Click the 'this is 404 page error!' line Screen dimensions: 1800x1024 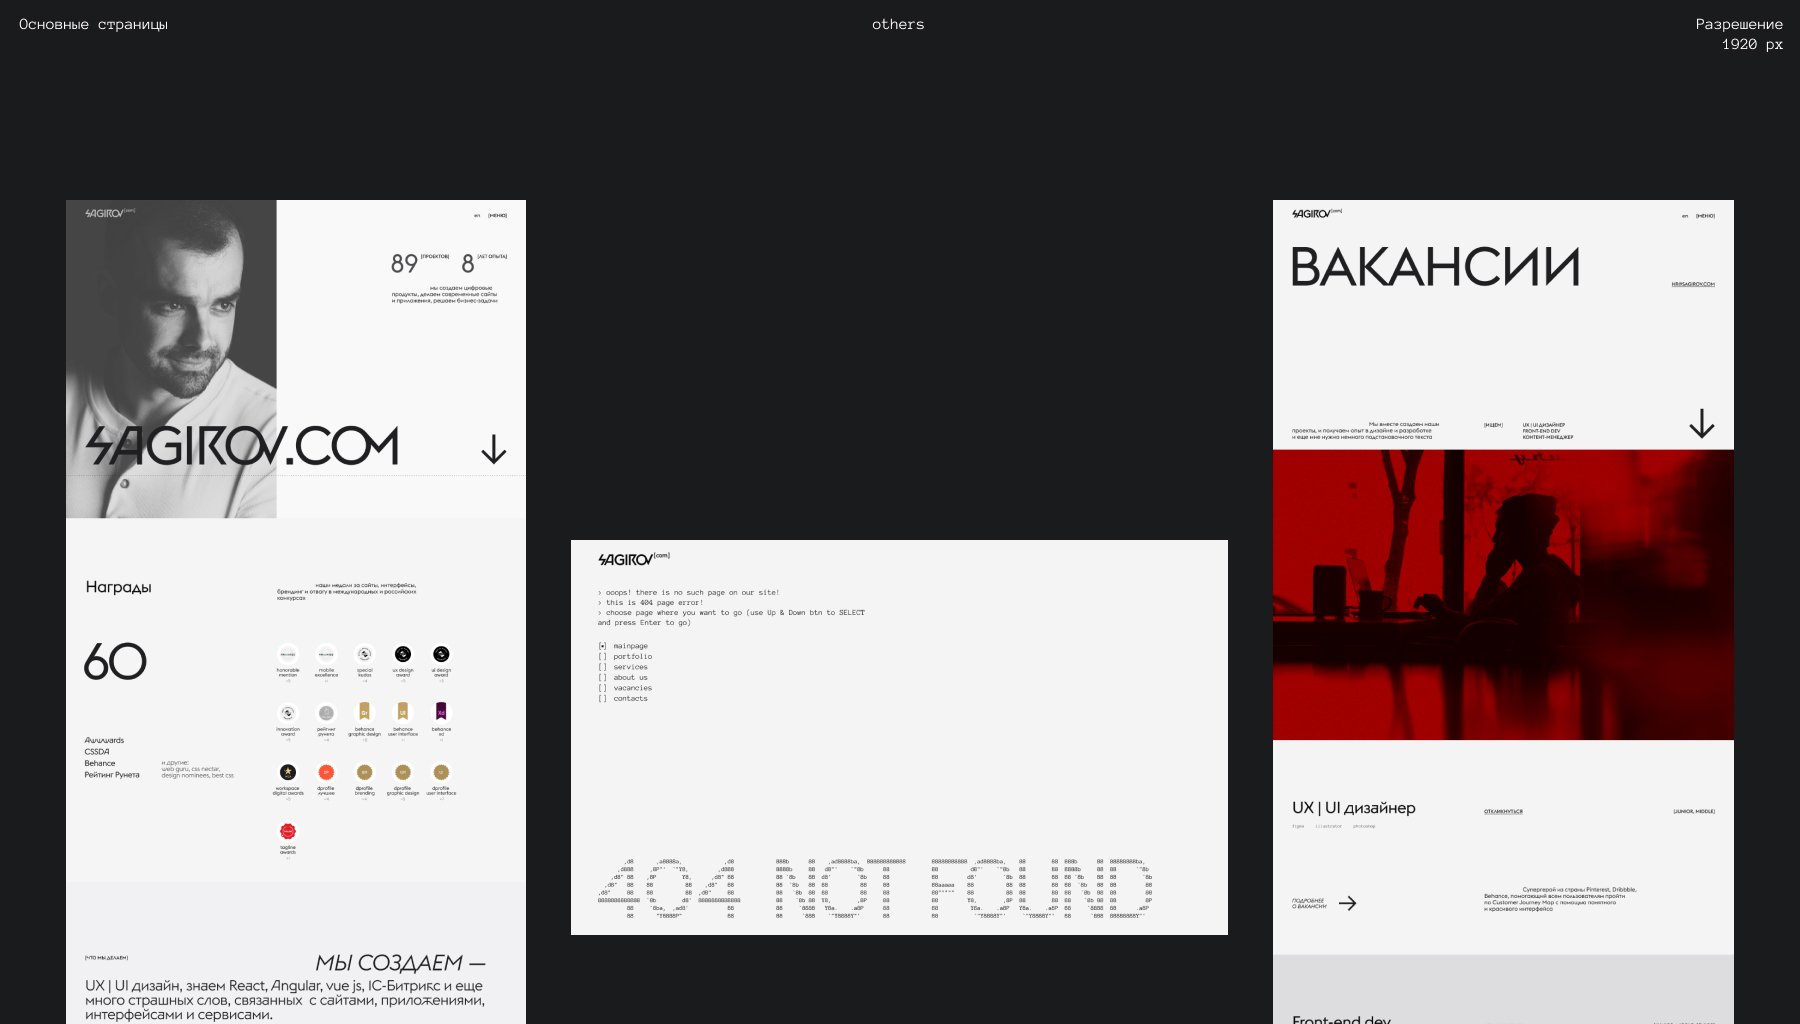651,603
